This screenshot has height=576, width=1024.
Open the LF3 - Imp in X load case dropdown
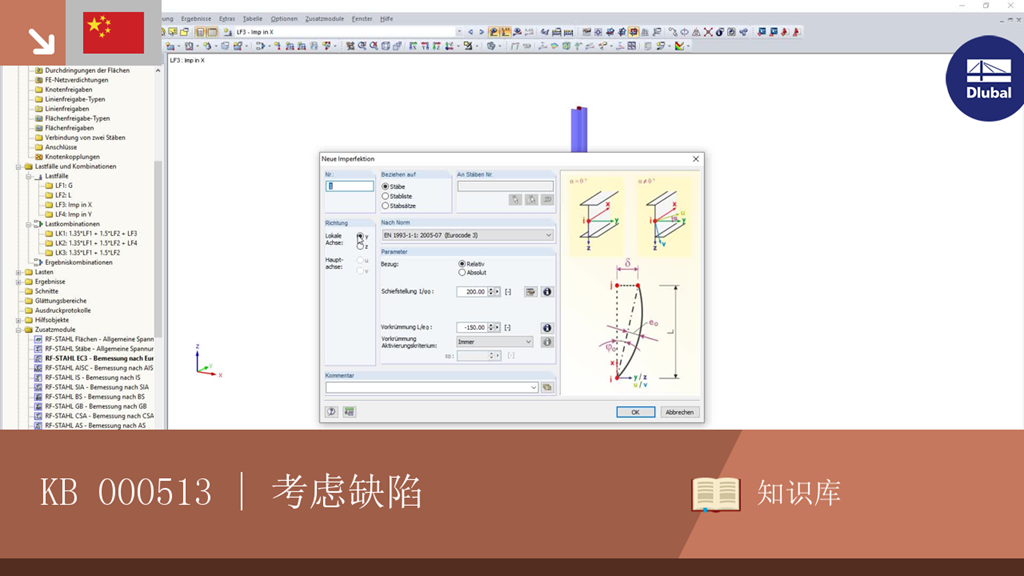458,32
